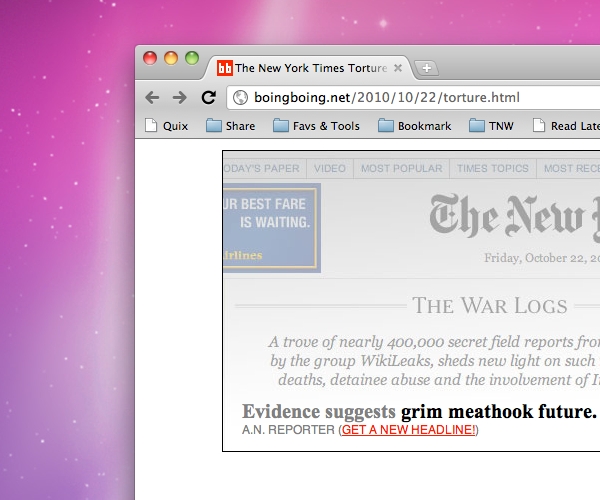Screen dimensions: 600x500
Task: Click the Share folder icon
Action: pyautogui.click(x=214, y=125)
